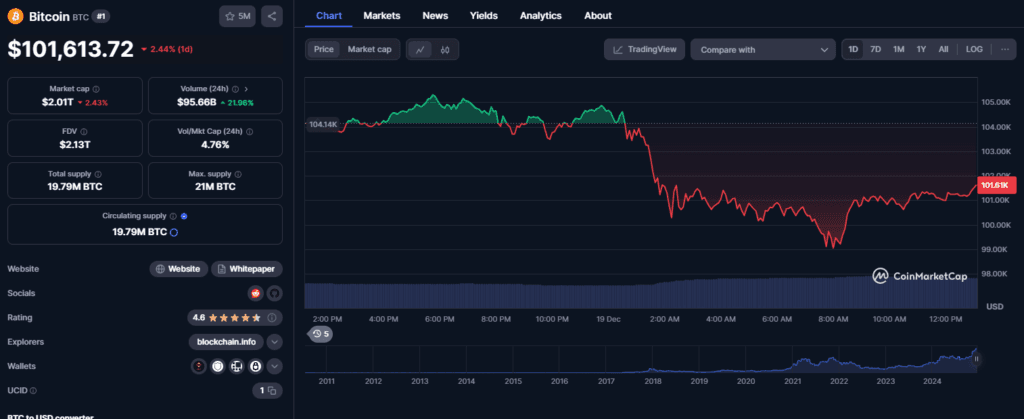This screenshot has width=1024, height=419.
Task: Expand the Explorers dropdown chevron
Action: pyautogui.click(x=274, y=342)
